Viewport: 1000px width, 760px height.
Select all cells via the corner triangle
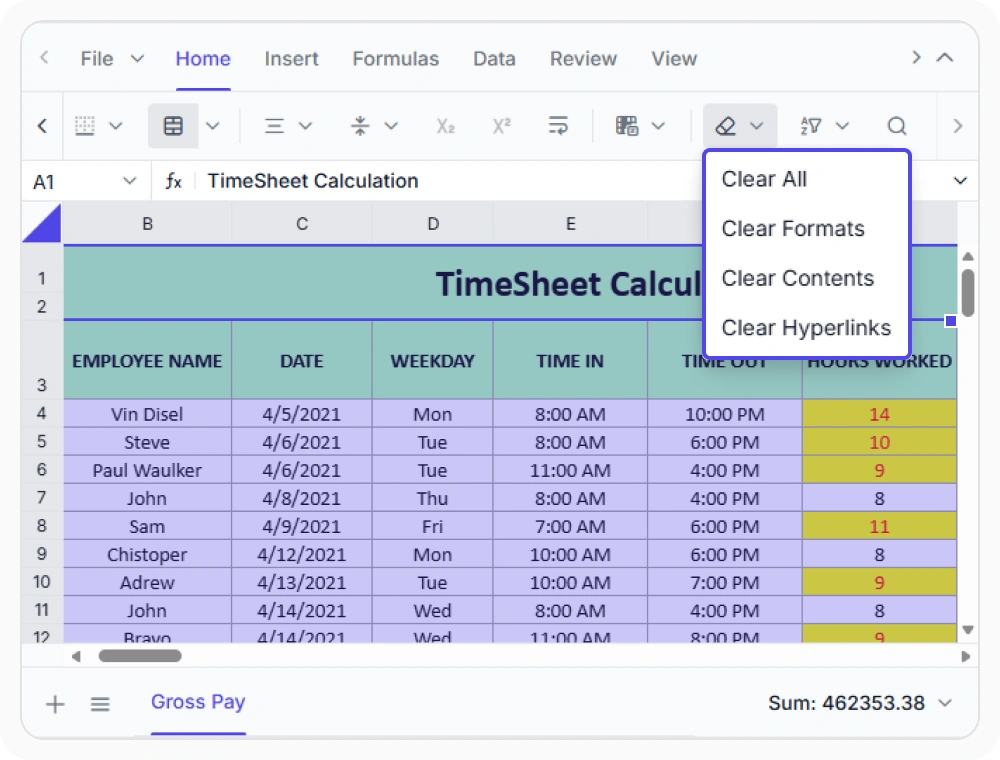pyautogui.click(x=42, y=223)
